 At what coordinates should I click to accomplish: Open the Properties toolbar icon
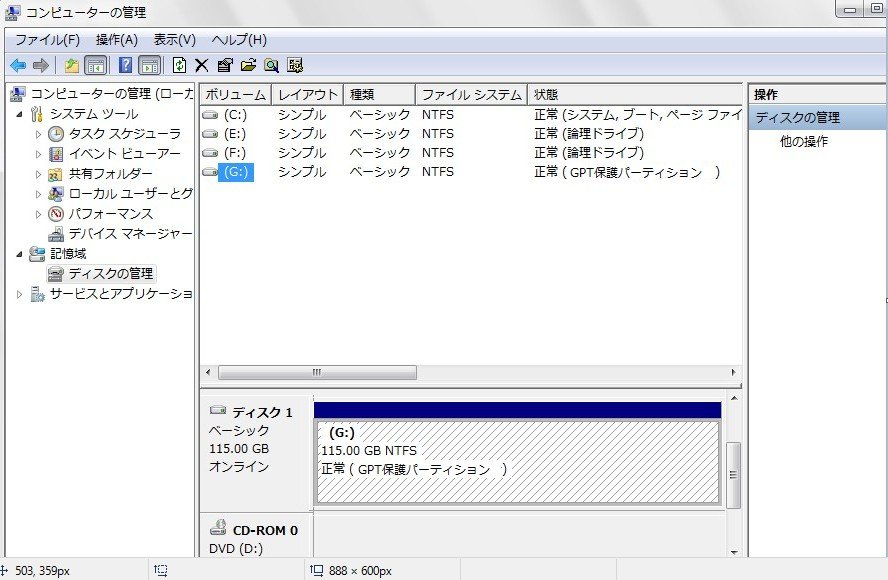[225, 66]
